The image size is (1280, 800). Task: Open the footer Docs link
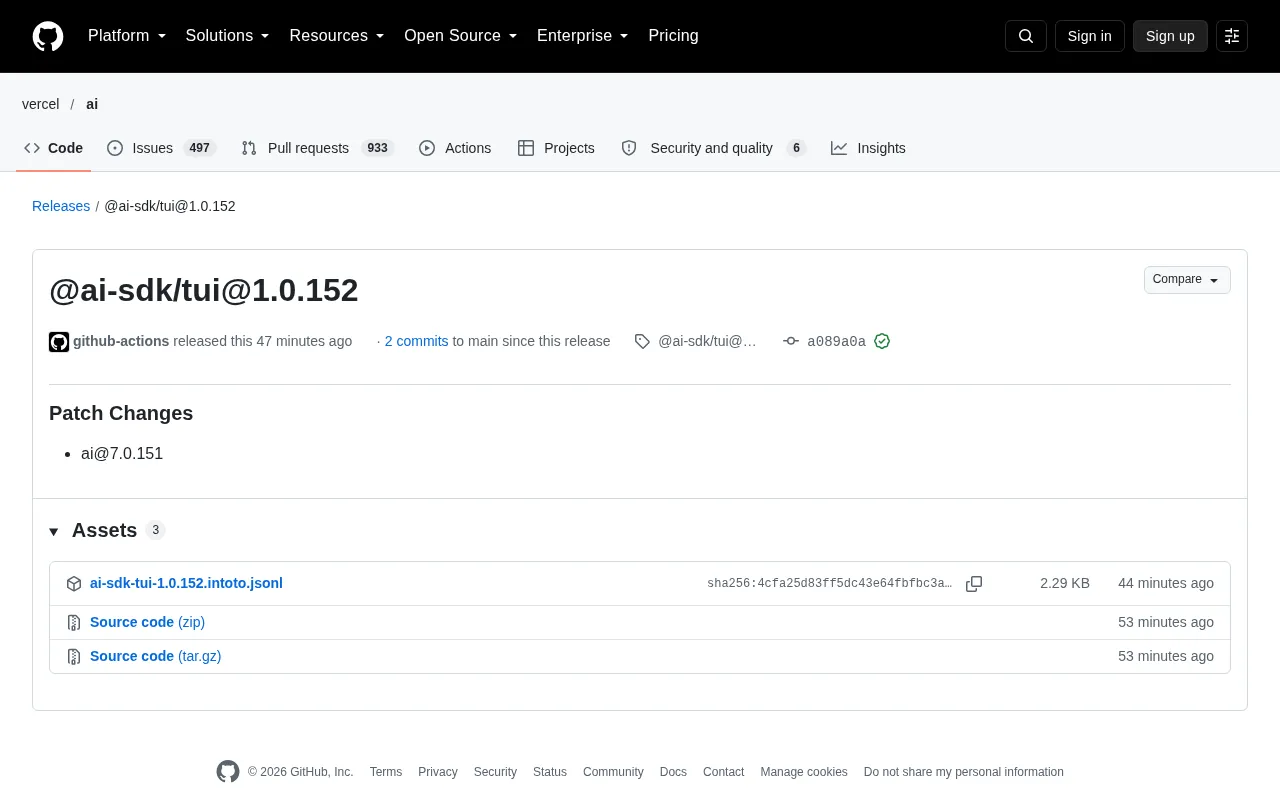coord(673,772)
